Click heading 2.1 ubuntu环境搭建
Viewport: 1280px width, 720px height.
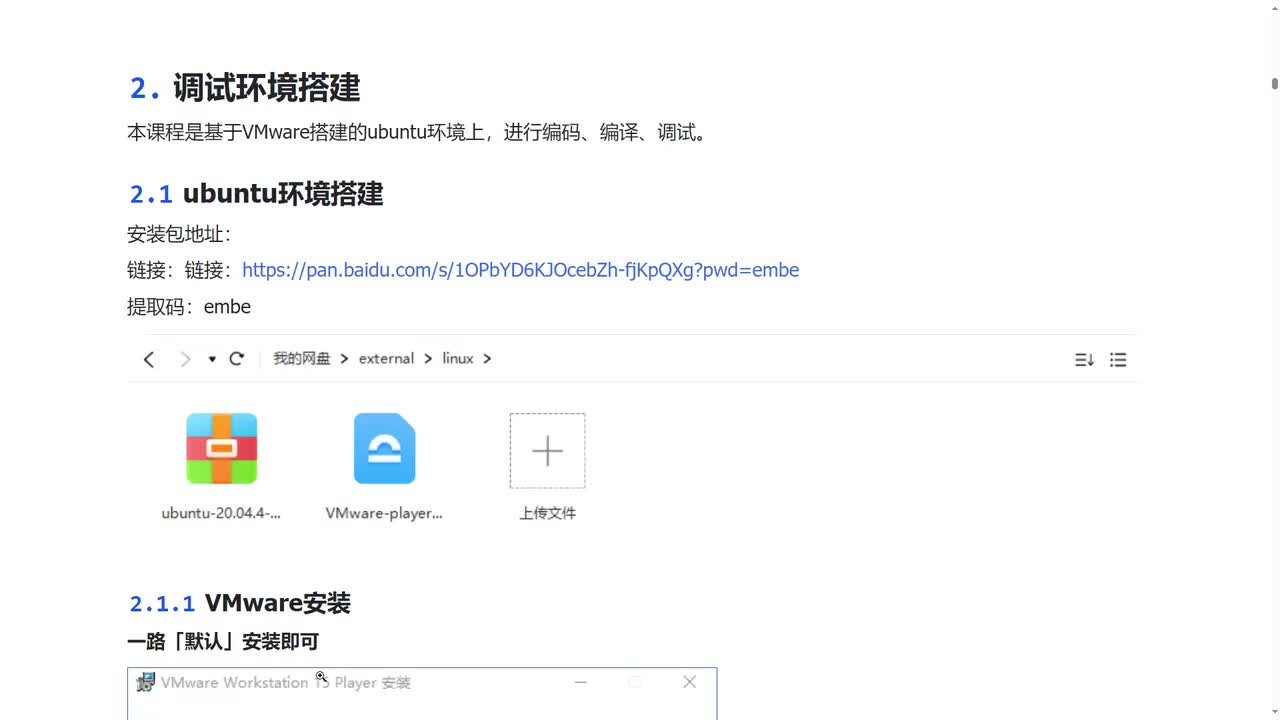click(x=256, y=193)
